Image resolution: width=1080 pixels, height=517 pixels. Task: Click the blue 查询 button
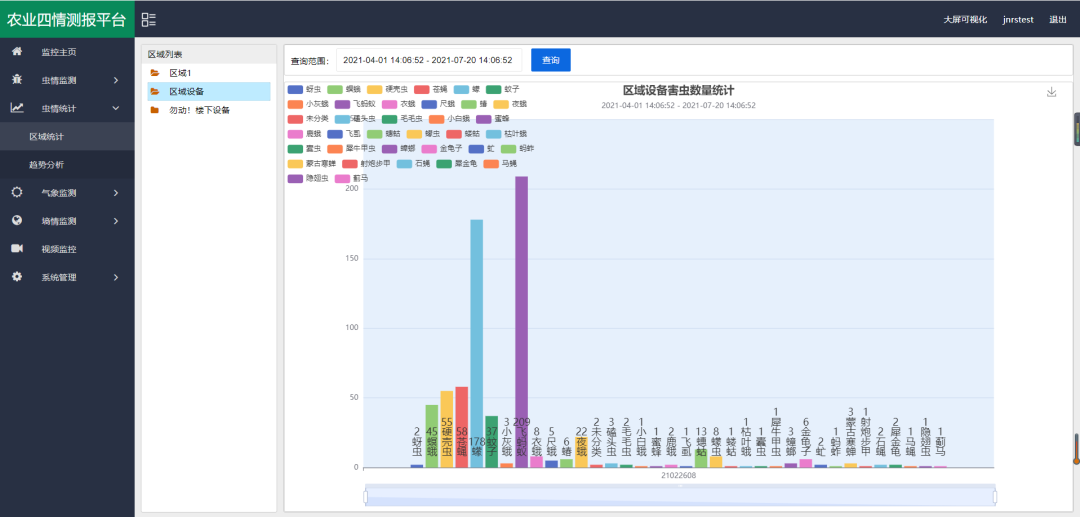(x=550, y=60)
